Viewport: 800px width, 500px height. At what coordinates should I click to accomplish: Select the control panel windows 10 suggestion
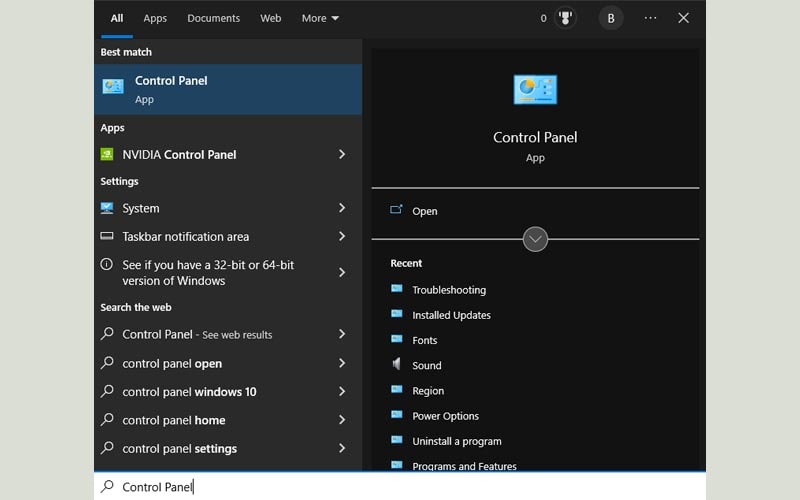(x=228, y=391)
